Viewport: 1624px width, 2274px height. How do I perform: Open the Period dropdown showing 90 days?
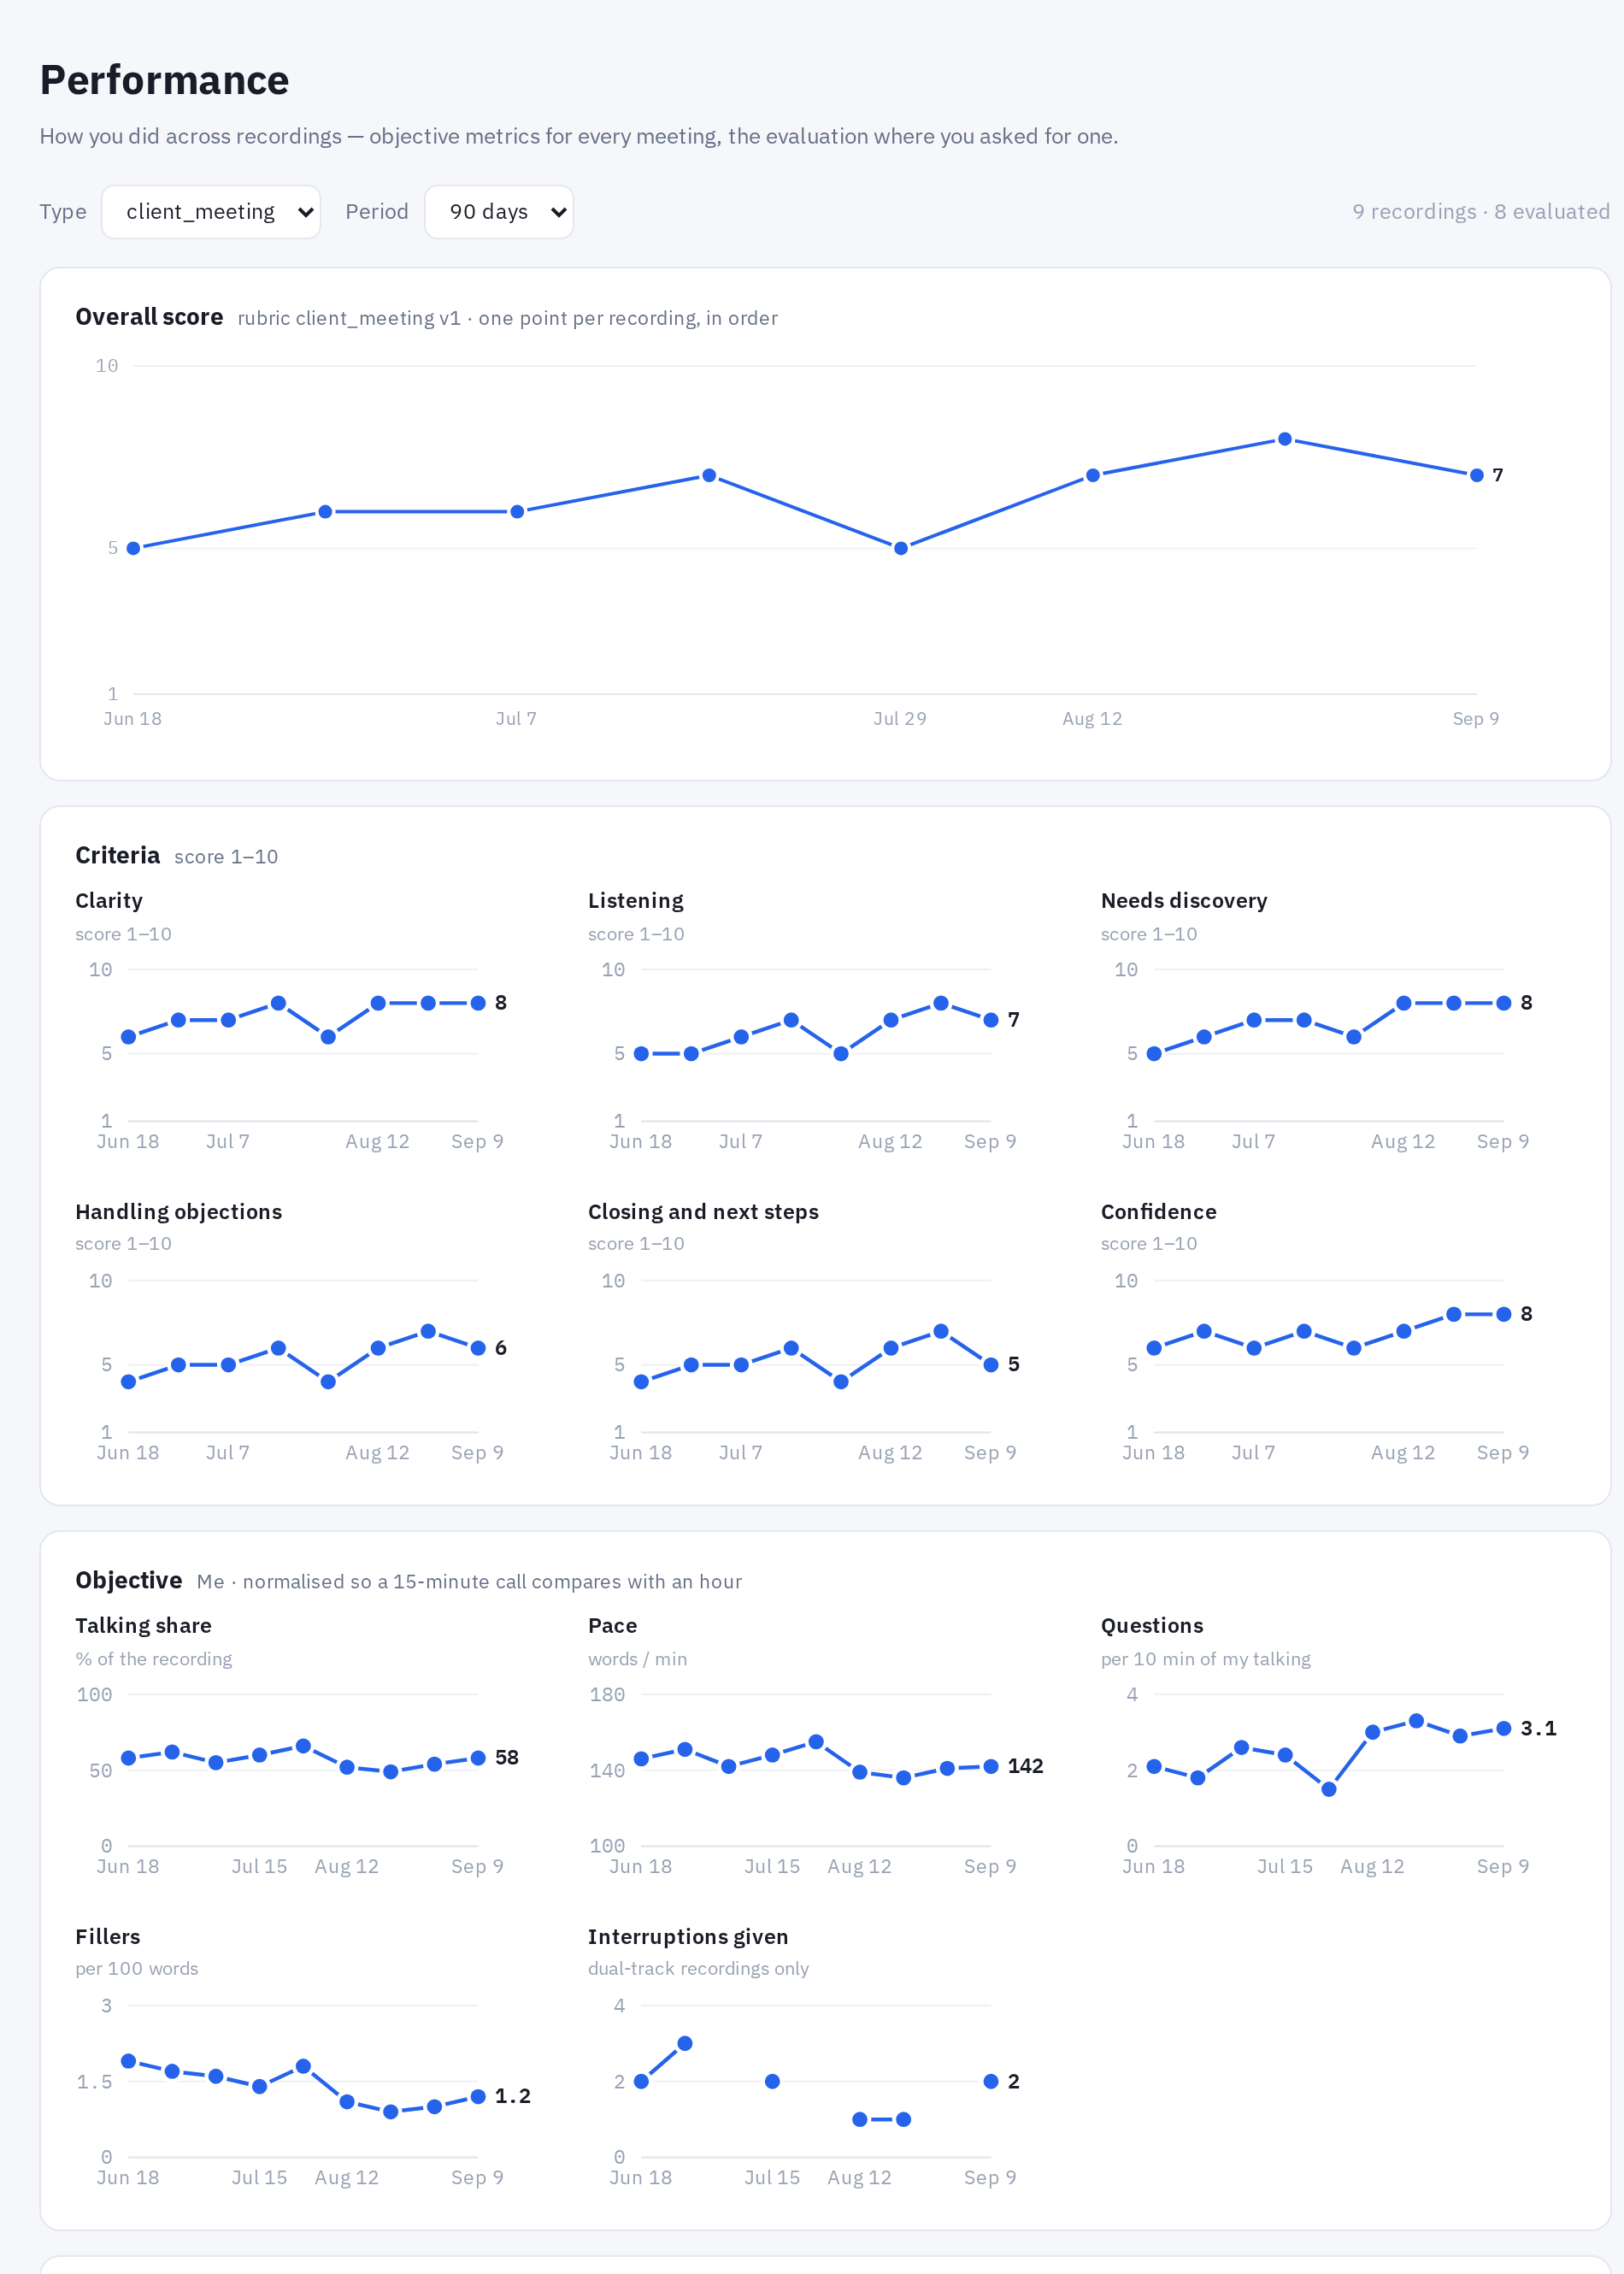pos(499,212)
